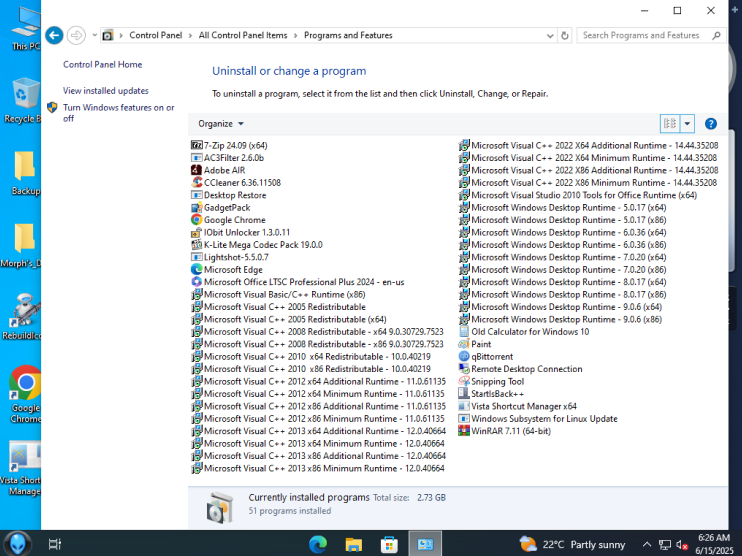Click the search magnifier icon
The image size is (742, 556).
click(x=716, y=35)
